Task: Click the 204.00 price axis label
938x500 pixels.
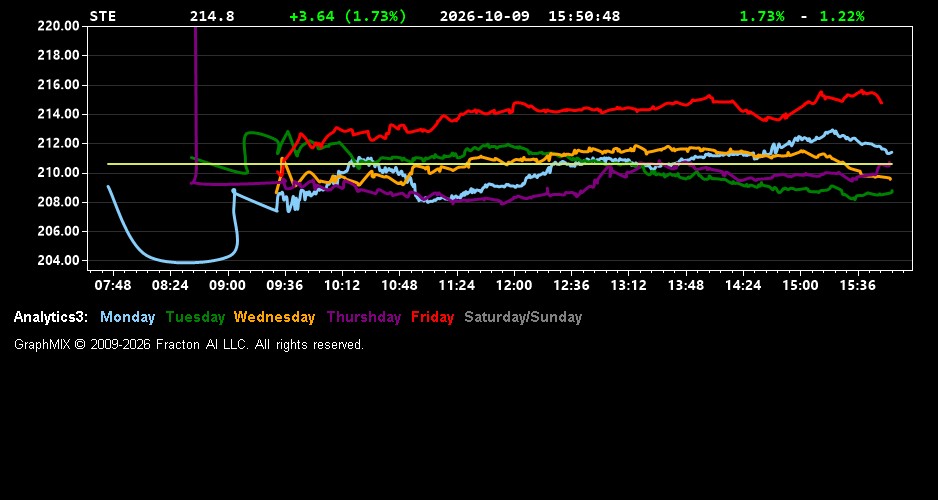Action: tap(58, 261)
